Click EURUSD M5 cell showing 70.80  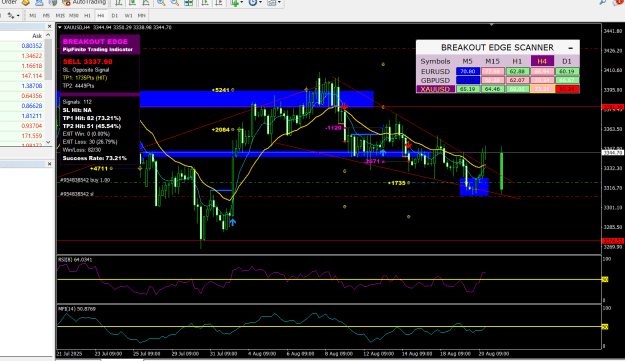[468, 72]
